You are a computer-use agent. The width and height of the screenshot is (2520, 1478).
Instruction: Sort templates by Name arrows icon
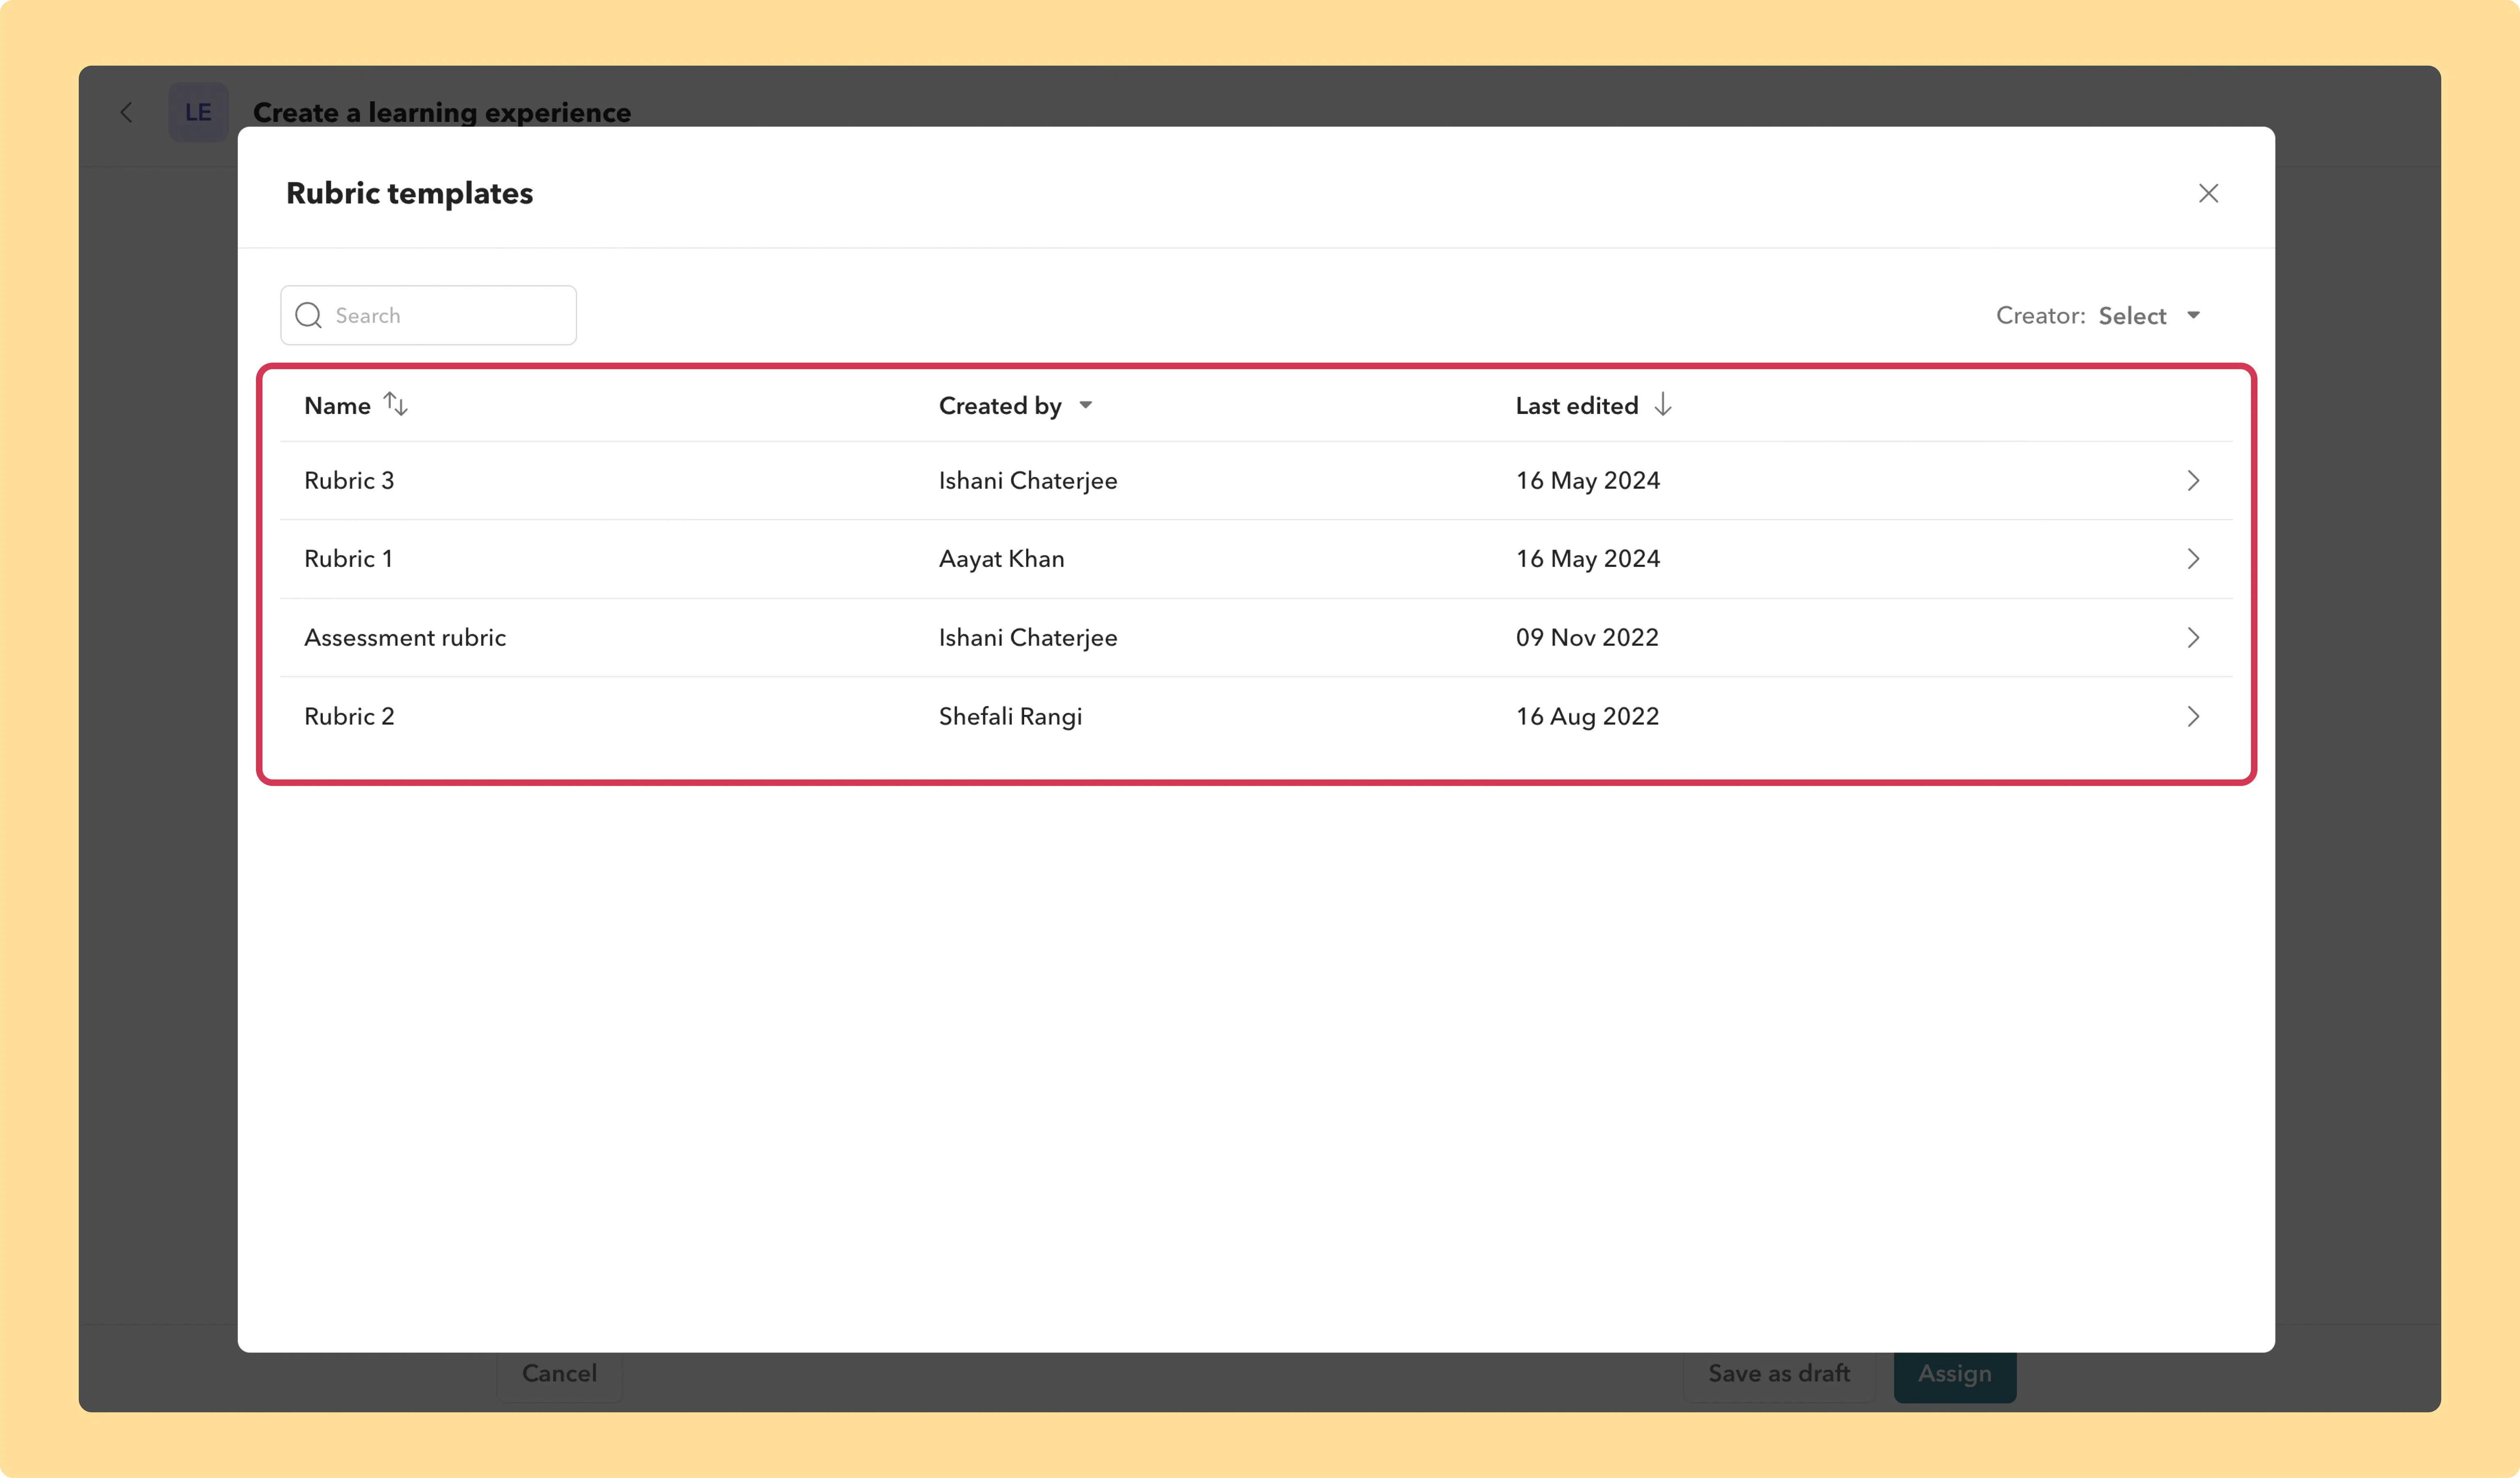(396, 404)
